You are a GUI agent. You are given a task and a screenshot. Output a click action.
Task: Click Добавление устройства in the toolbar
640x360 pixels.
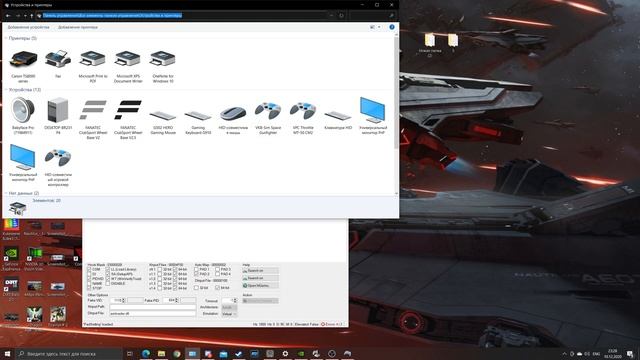point(28,27)
